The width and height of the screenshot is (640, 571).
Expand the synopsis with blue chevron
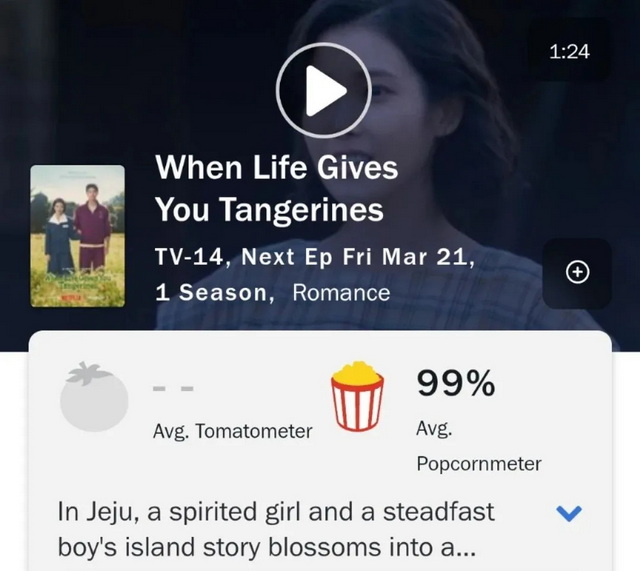pyautogui.click(x=569, y=513)
